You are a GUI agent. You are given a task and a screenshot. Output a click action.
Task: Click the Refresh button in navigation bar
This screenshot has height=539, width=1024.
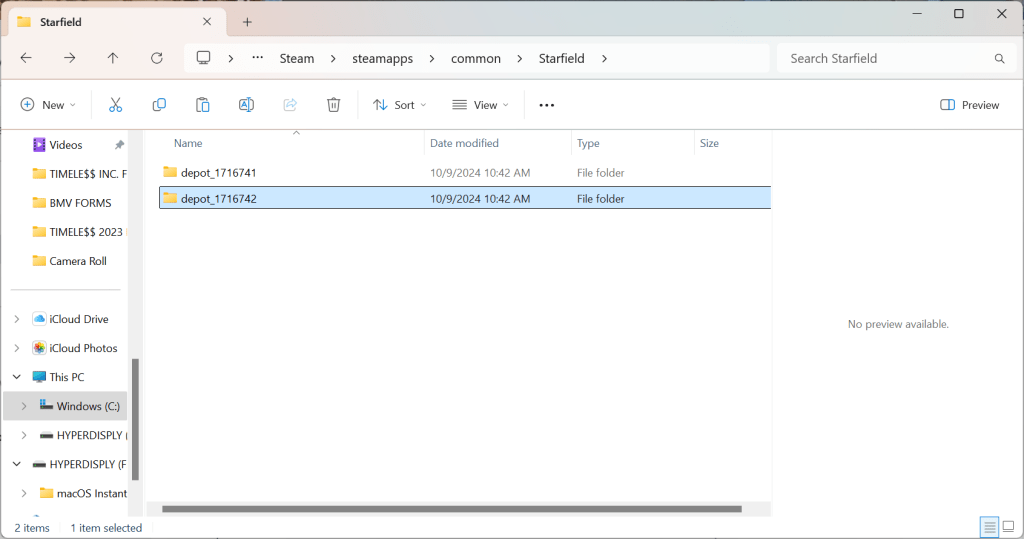[157, 58]
